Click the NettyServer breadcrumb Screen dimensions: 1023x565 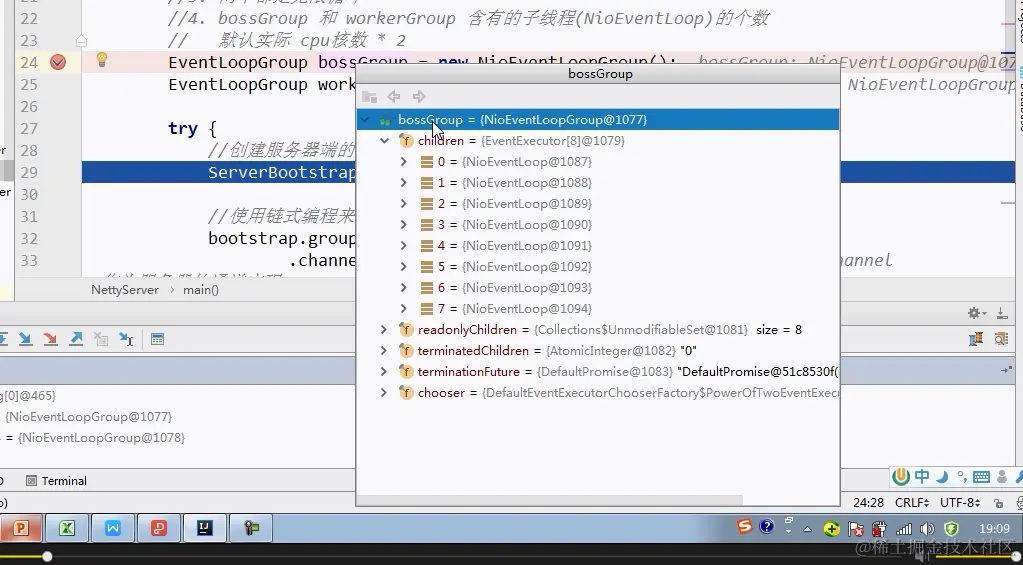pos(125,290)
